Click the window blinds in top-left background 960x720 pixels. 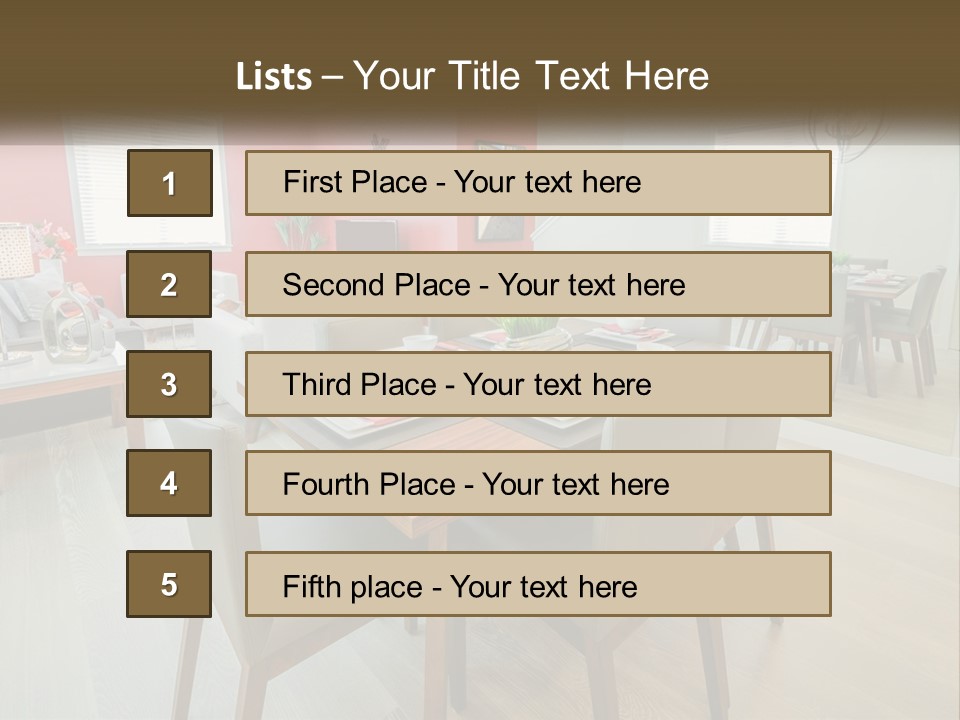coord(97,180)
